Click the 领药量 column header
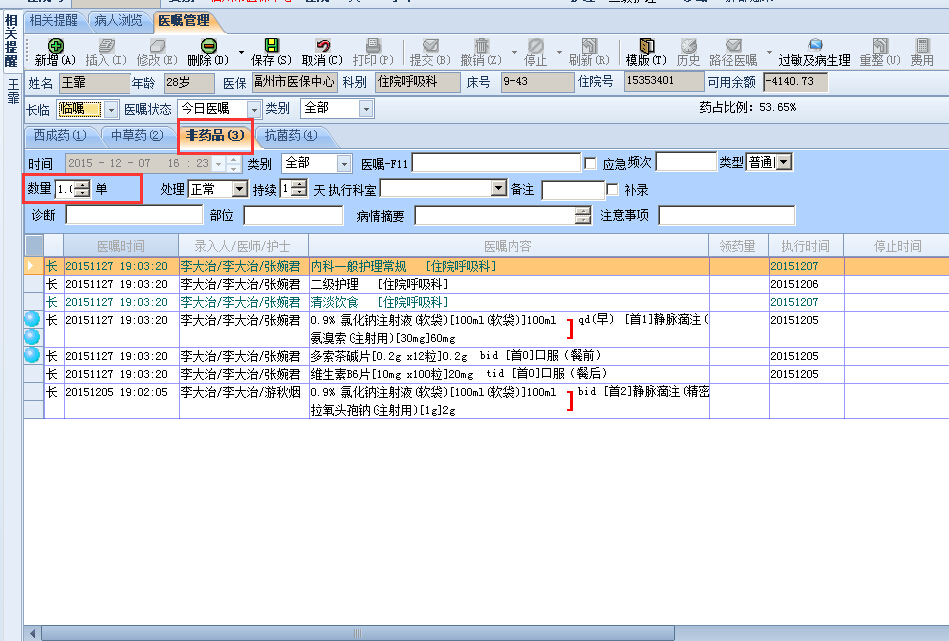The height and width of the screenshot is (641, 949). tap(738, 246)
